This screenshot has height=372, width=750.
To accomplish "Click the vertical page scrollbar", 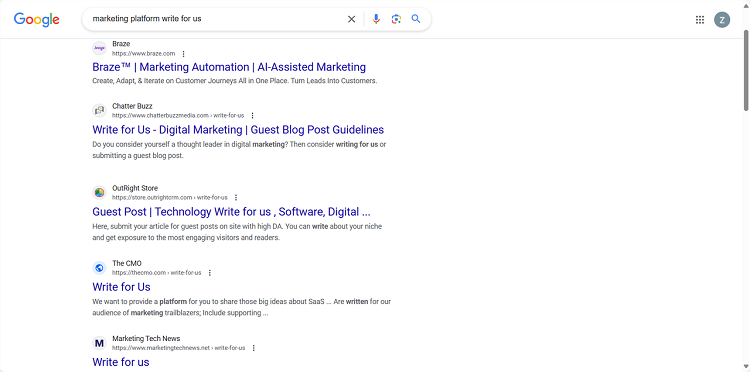I will tap(746, 70).
